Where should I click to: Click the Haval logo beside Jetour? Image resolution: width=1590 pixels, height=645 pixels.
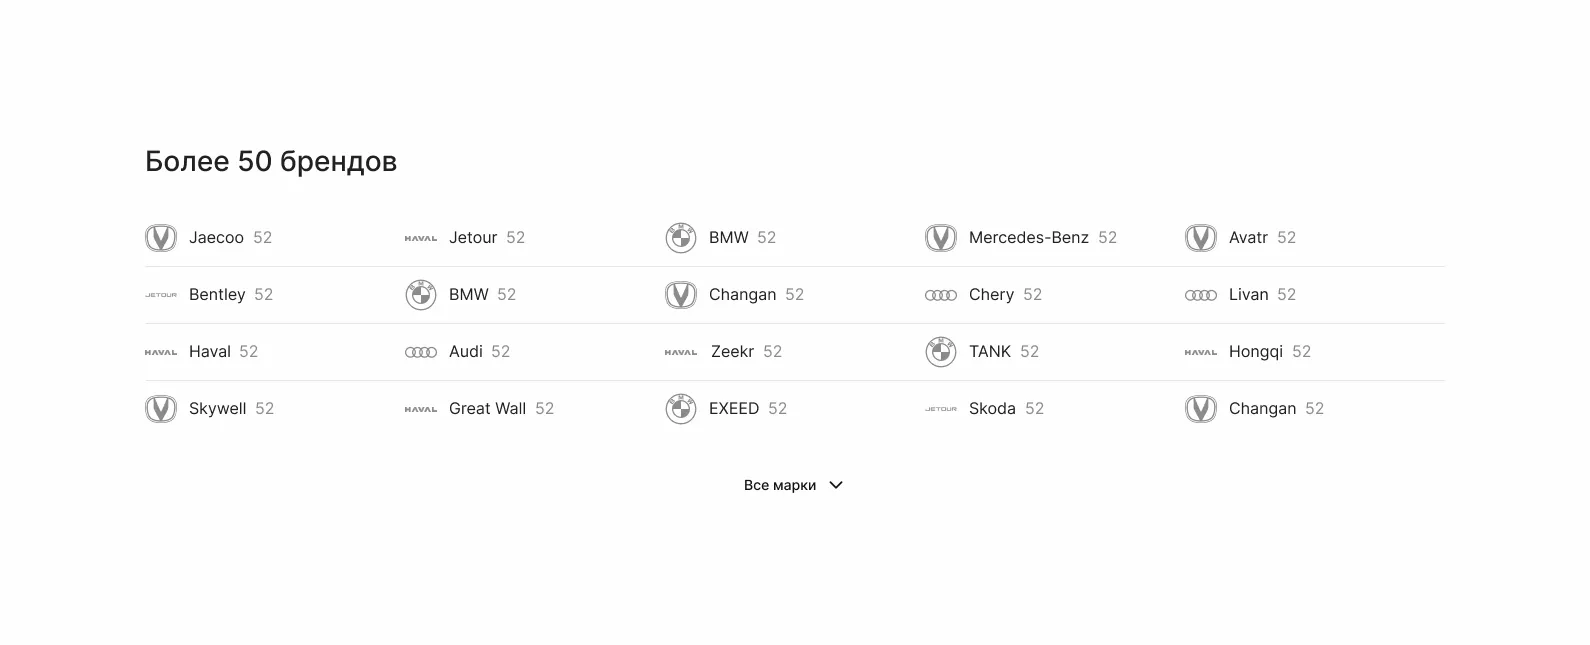(x=421, y=238)
